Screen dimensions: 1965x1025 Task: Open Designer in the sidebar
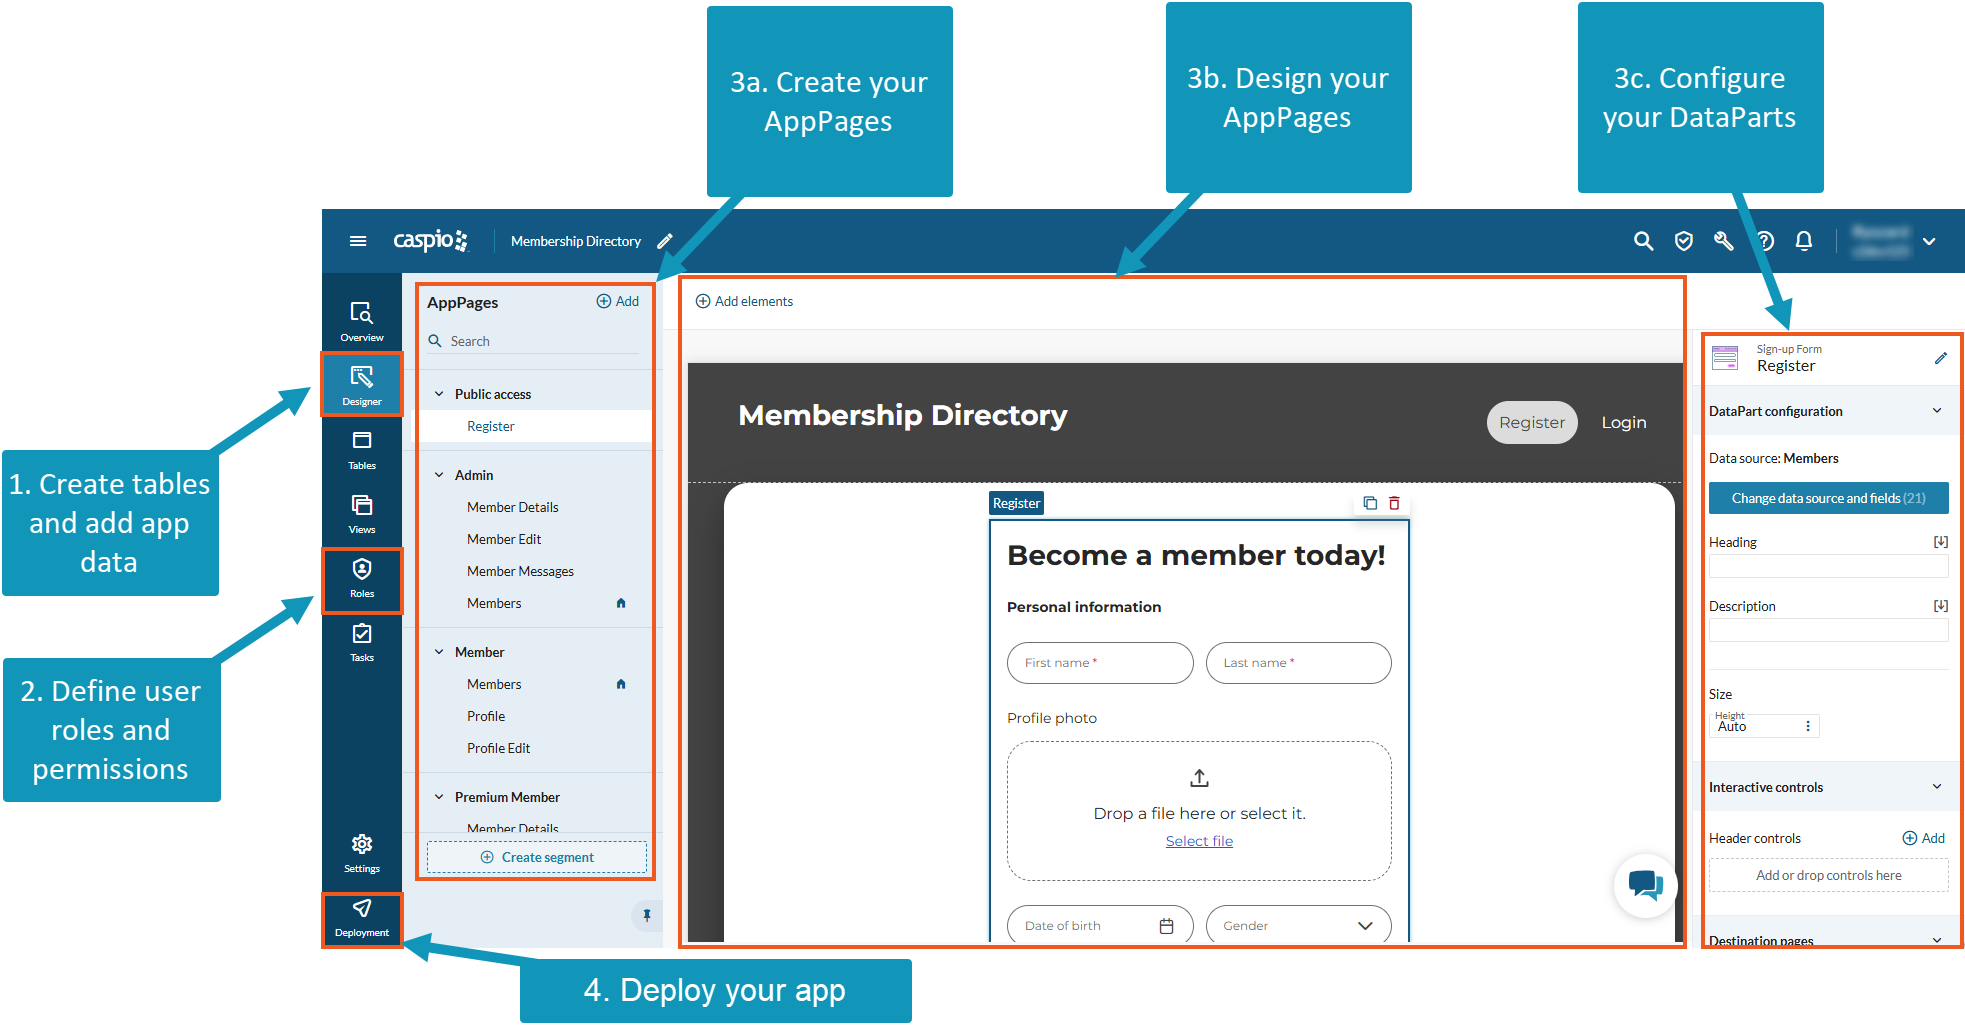click(x=362, y=385)
